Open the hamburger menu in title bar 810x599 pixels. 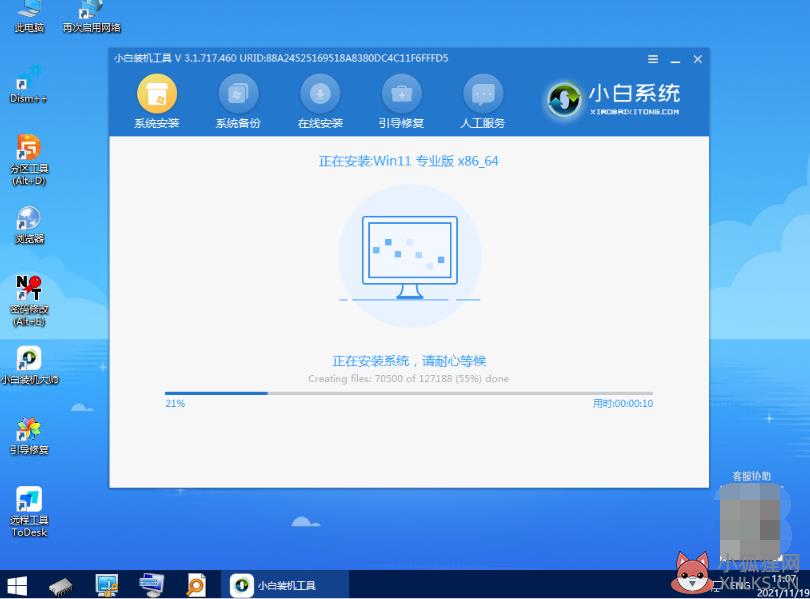click(x=653, y=59)
